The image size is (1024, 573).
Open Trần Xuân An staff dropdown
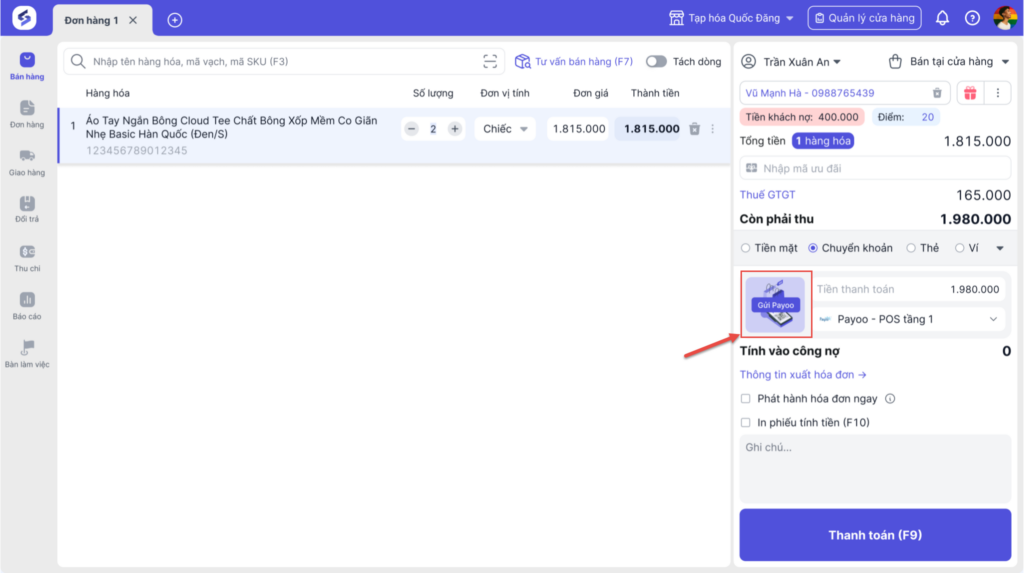coord(791,61)
